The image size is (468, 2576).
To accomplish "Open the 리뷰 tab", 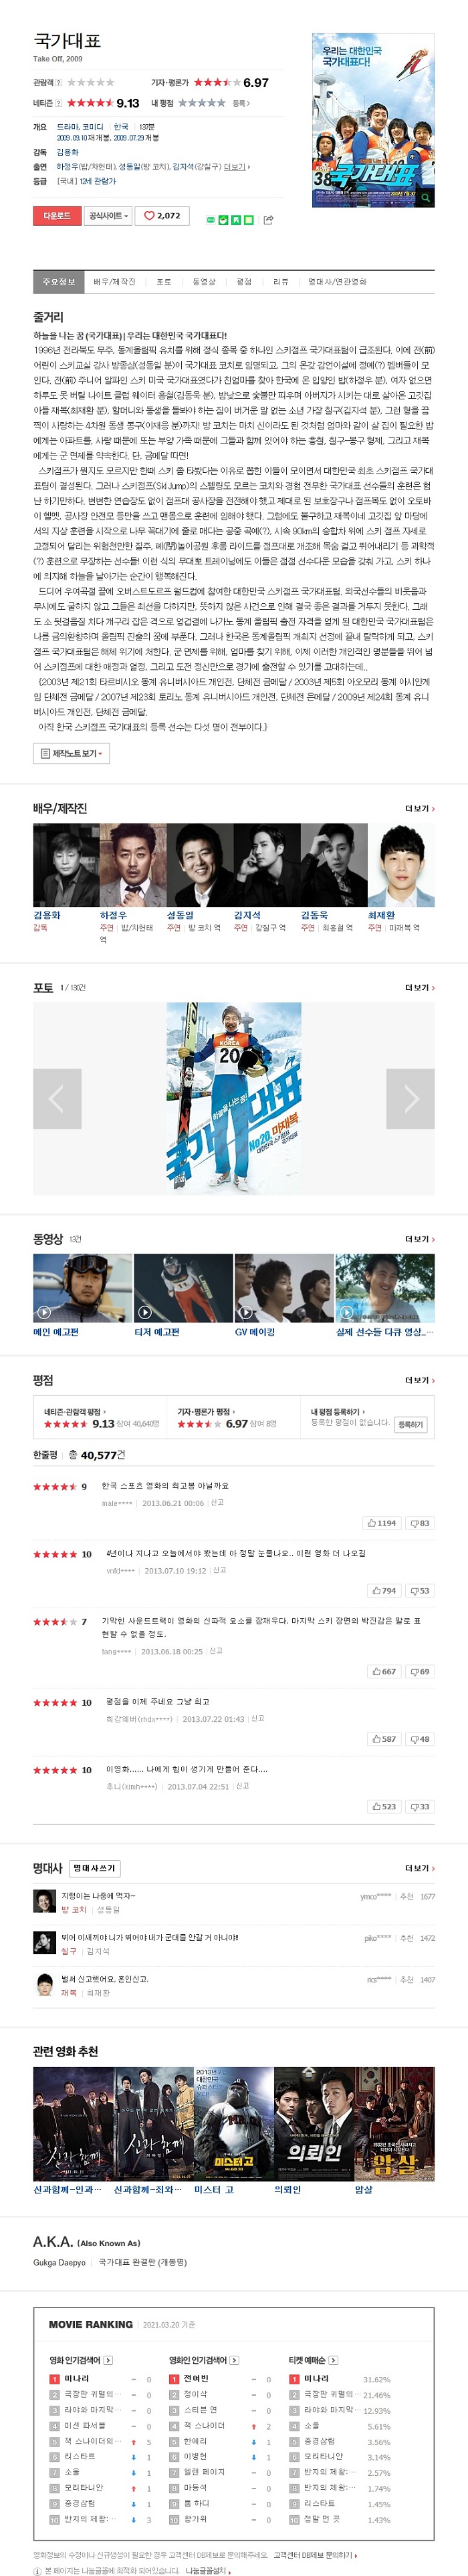I will 281,282.
